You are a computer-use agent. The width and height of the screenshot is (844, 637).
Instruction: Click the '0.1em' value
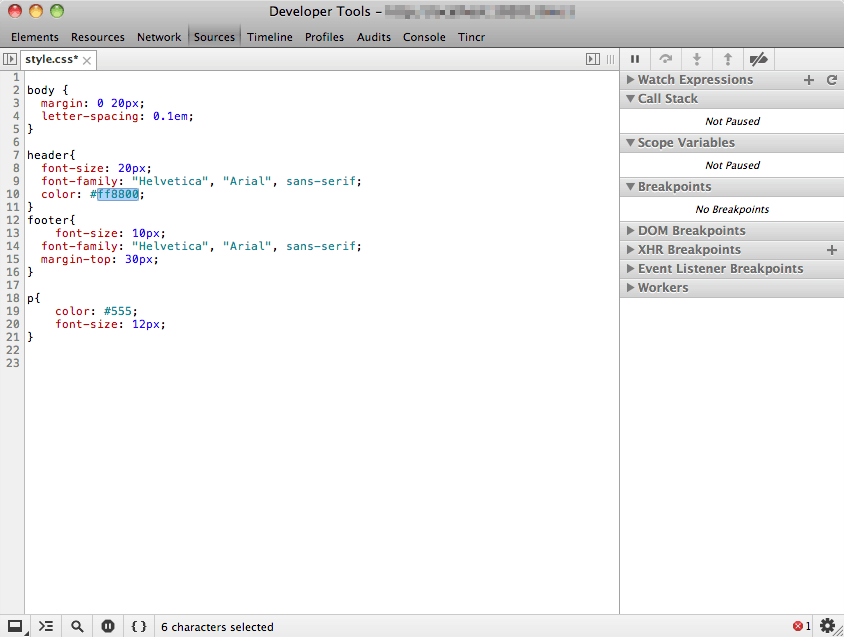[170, 116]
